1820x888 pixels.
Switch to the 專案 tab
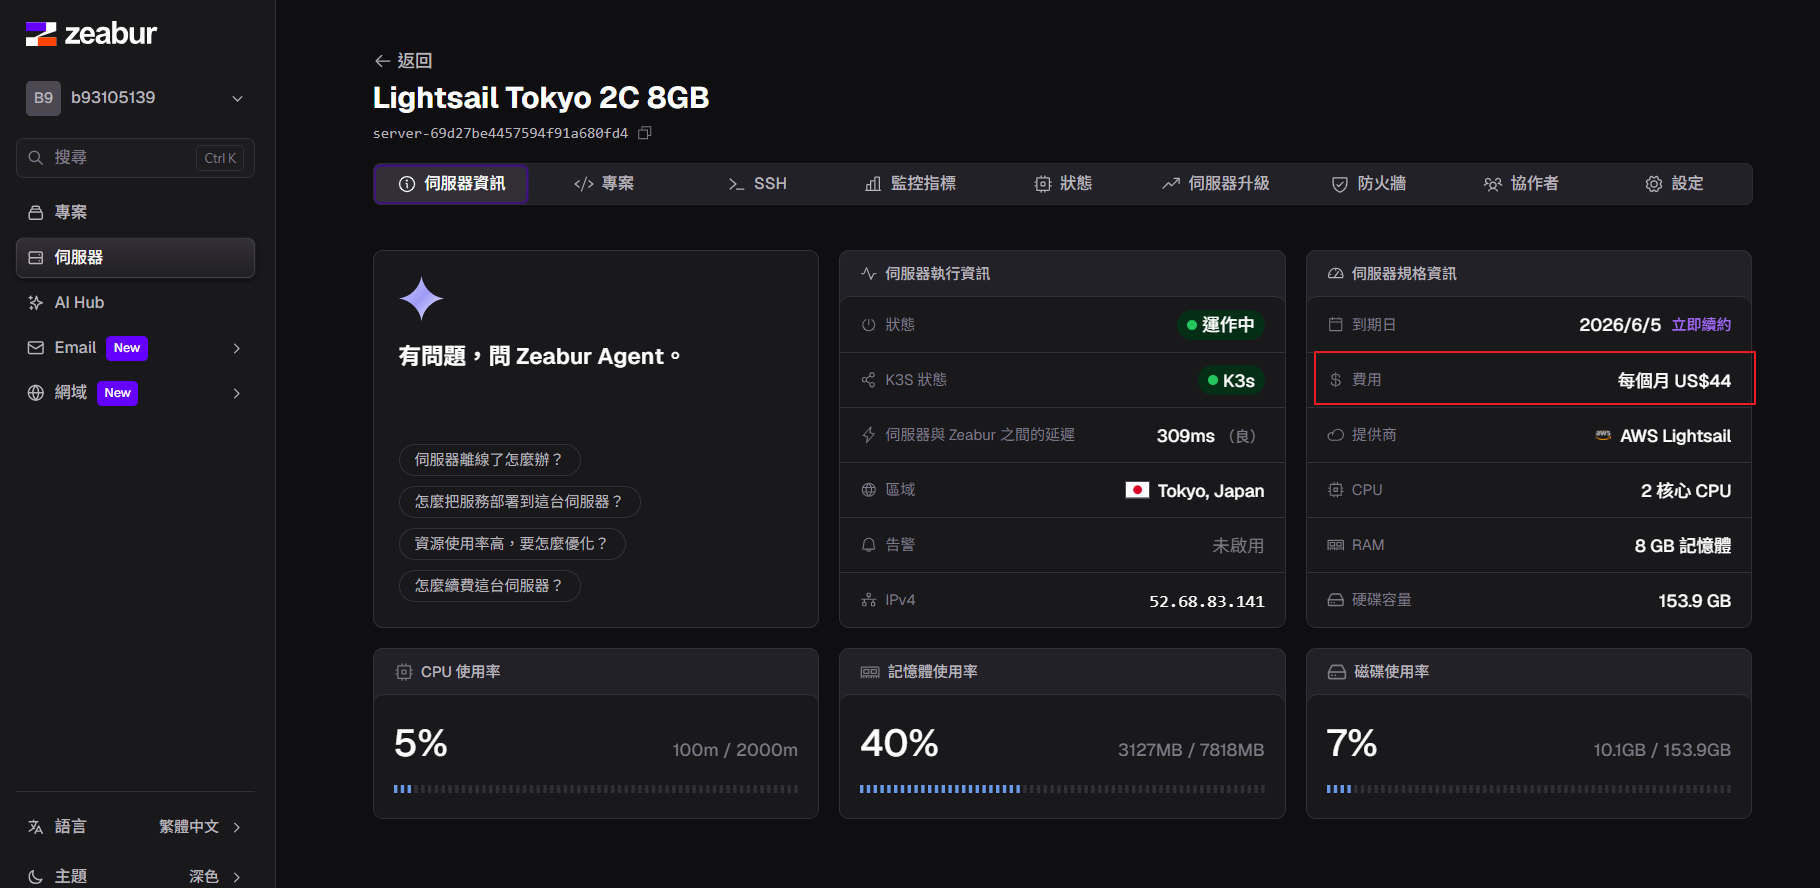tap(604, 184)
